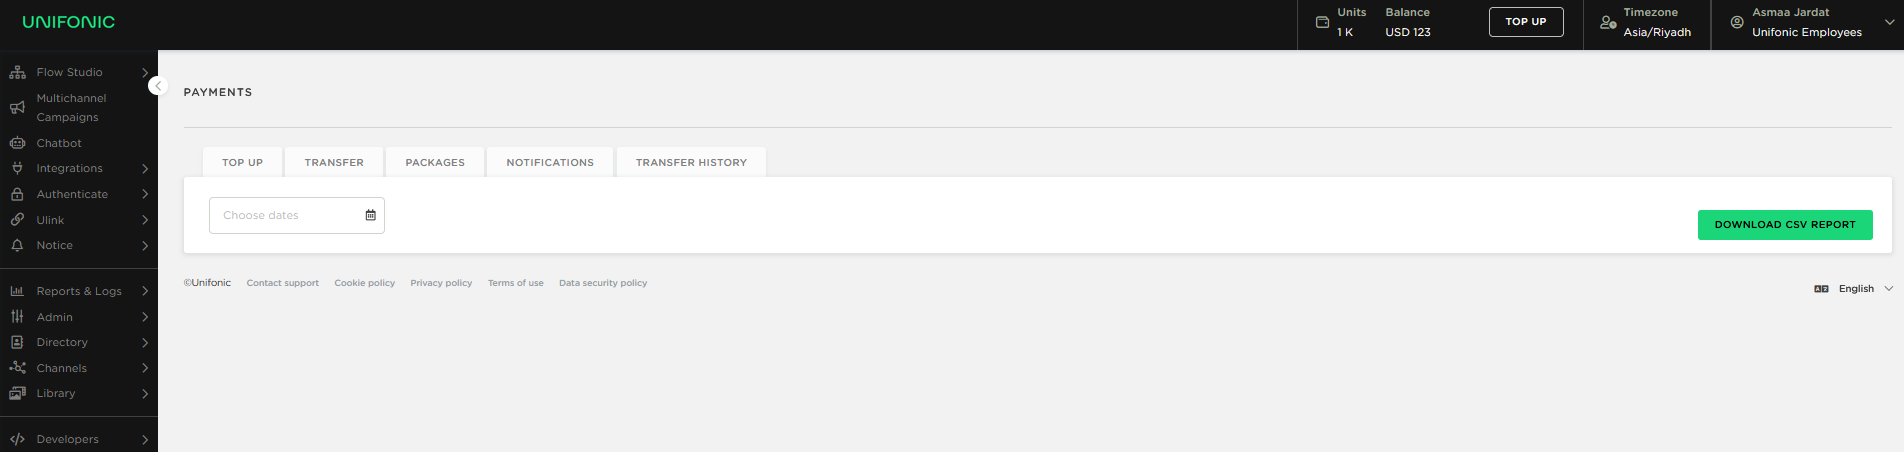
Task: Open Chatbot via its robot icon
Action: (17, 143)
